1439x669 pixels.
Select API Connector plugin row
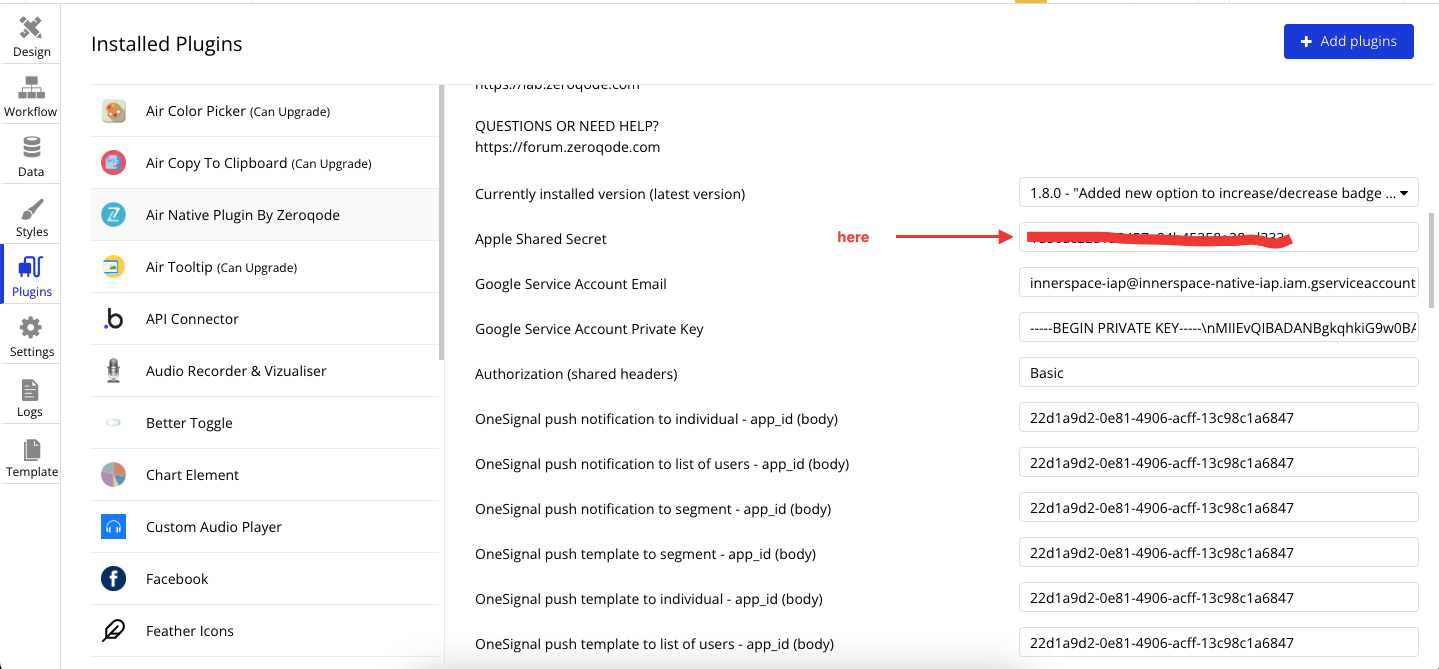click(x=265, y=319)
